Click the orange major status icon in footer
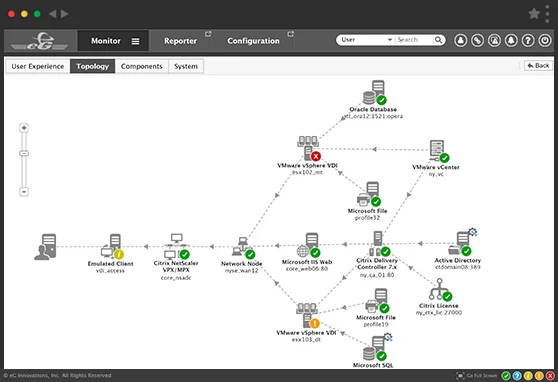 pos(539,376)
